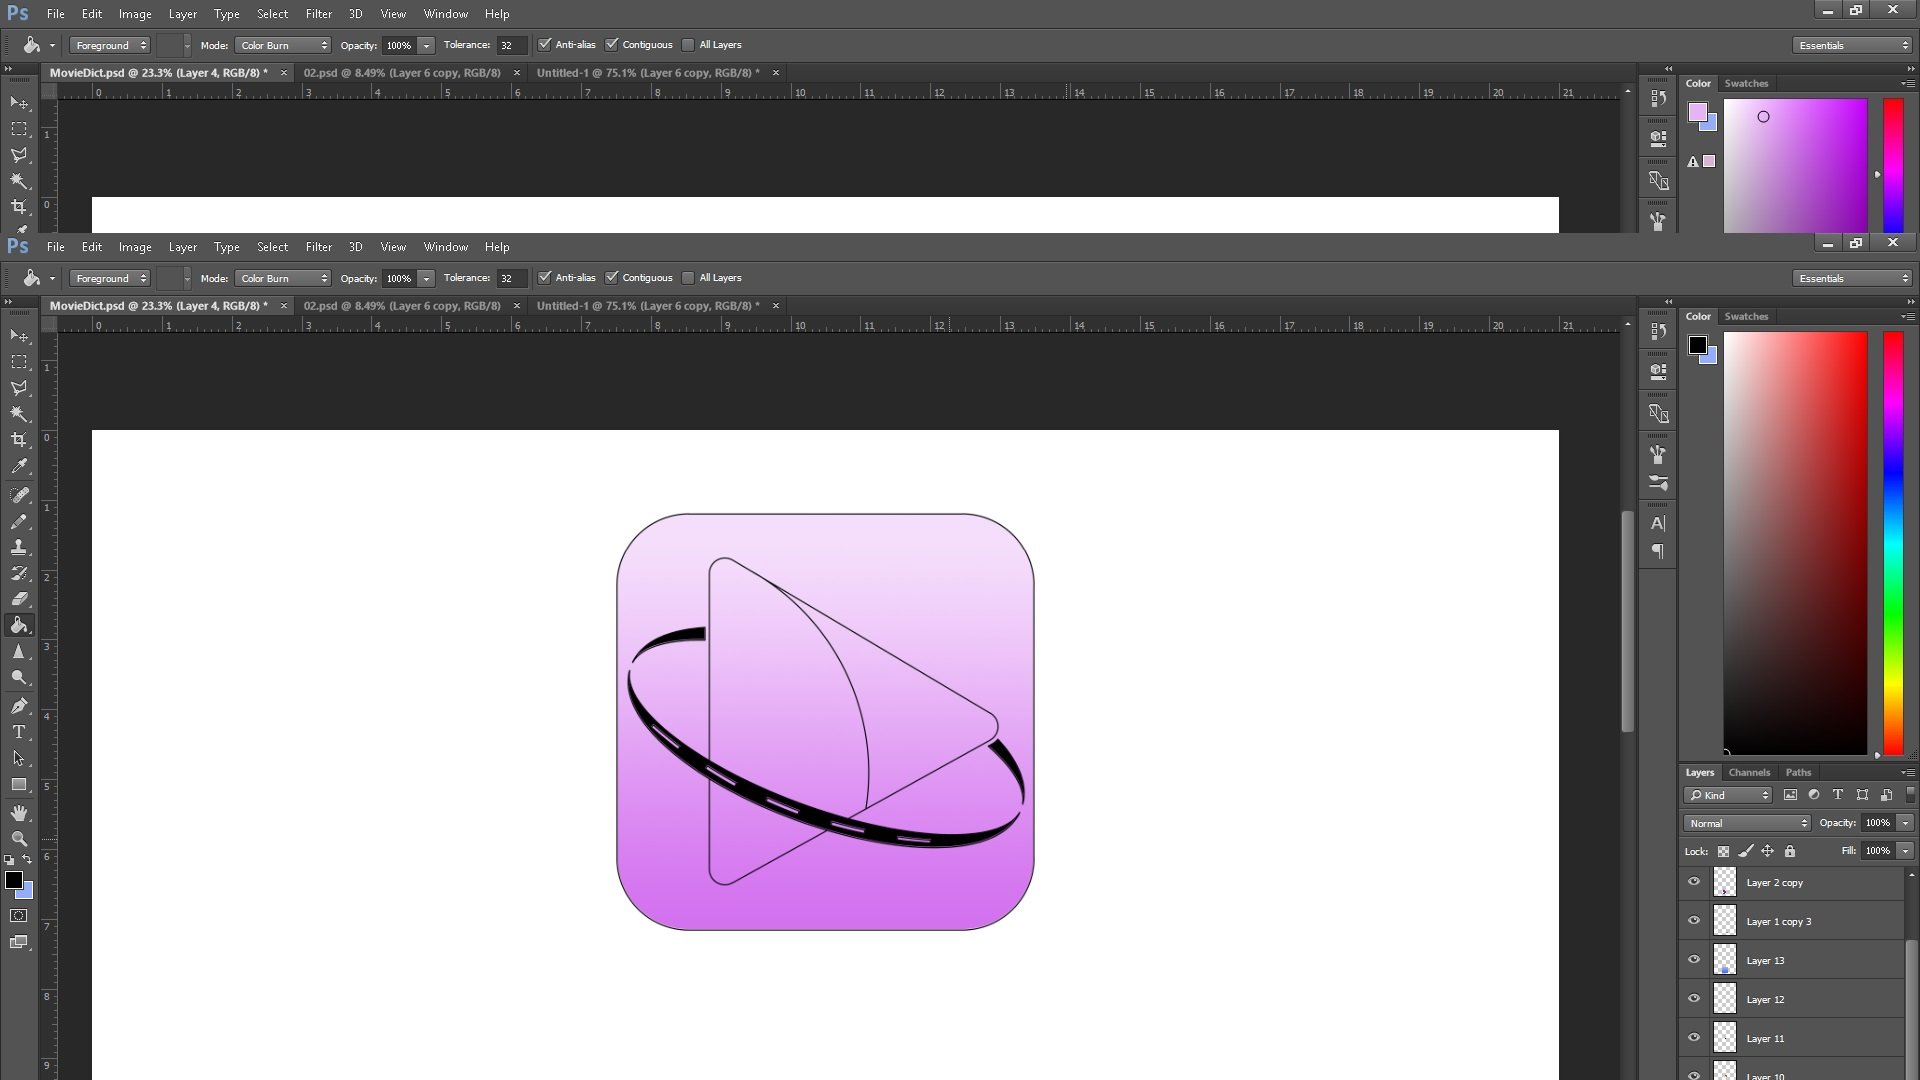Select the Eraser tool

point(19,599)
